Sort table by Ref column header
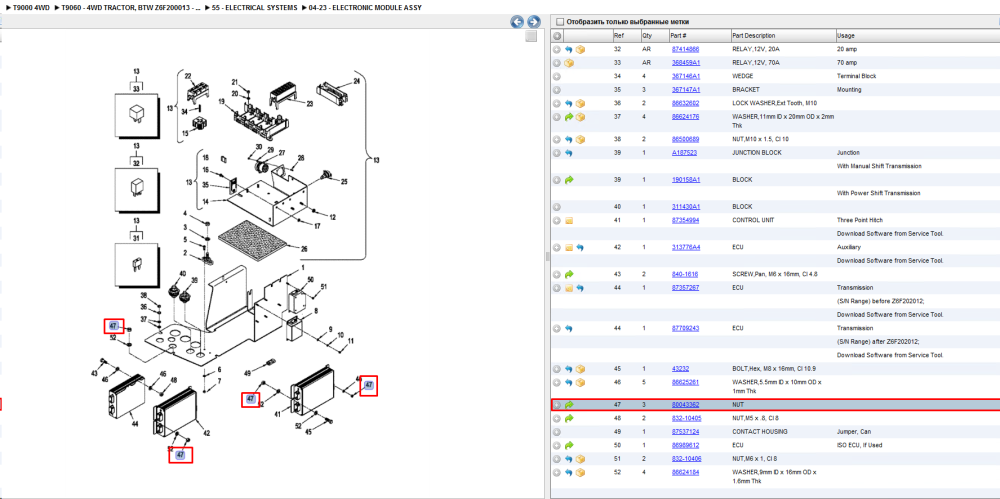Viewport: 1000px width, 499px height. pos(626,36)
